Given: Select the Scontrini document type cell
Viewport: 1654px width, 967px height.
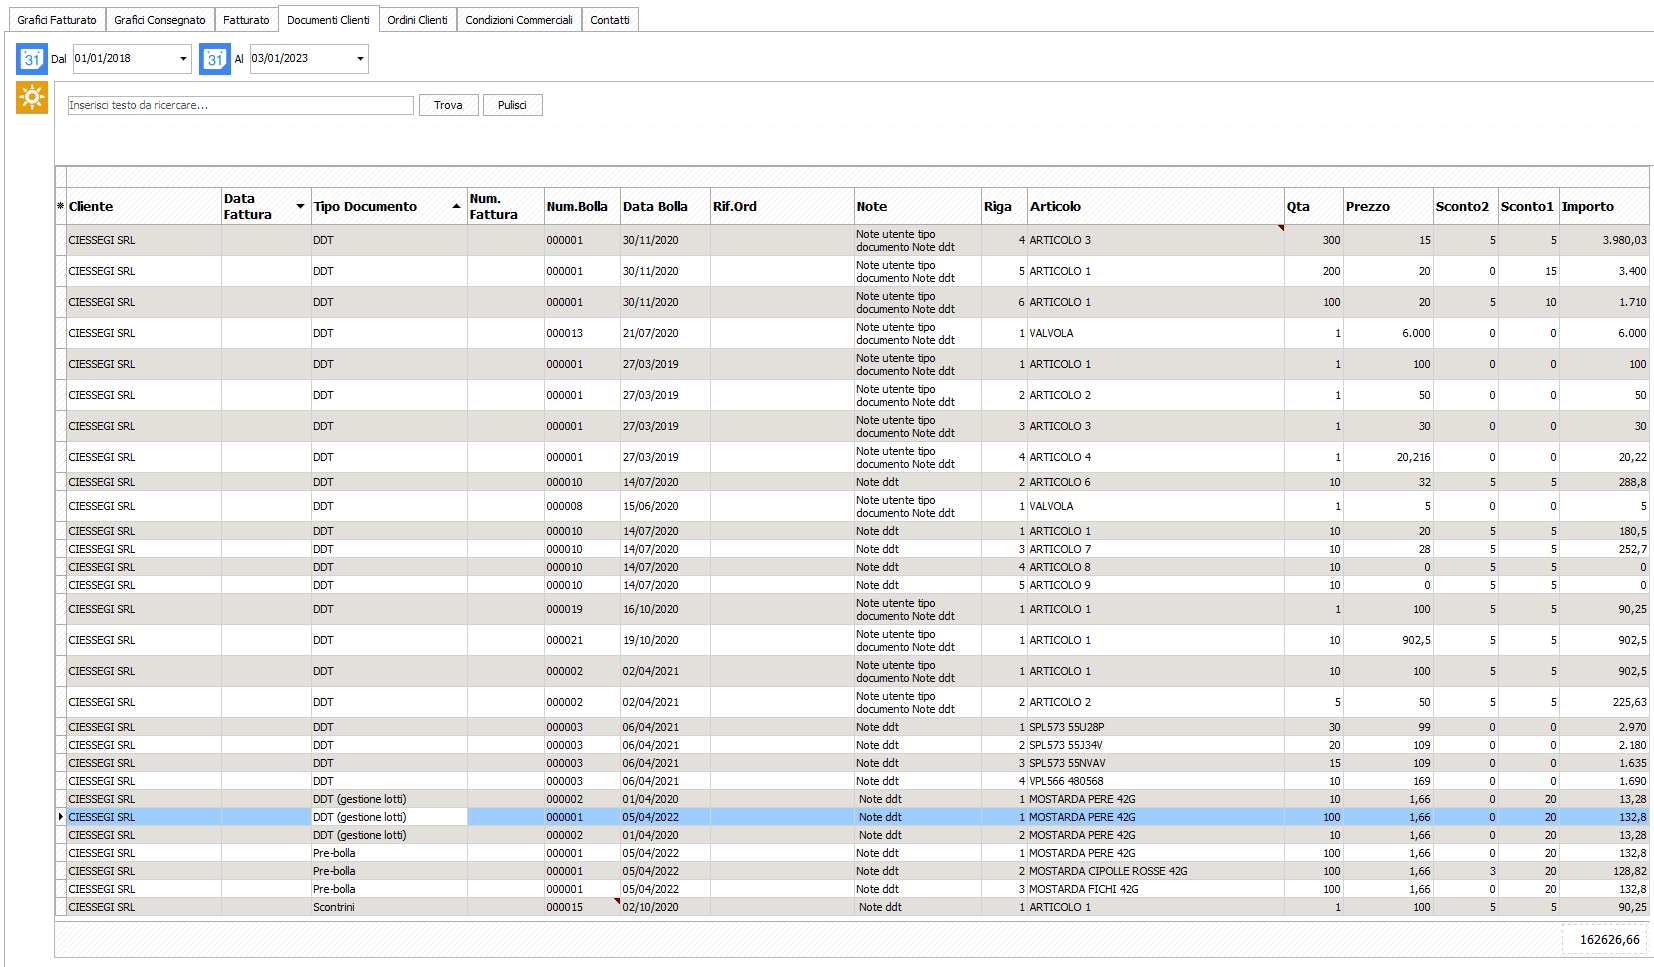Looking at the screenshot, I should (389, 907).
